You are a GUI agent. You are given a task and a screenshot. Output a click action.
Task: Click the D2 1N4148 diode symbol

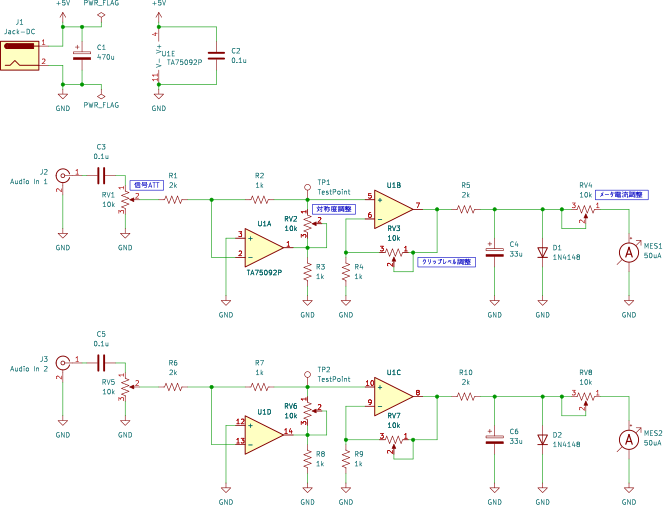point(542,437)
